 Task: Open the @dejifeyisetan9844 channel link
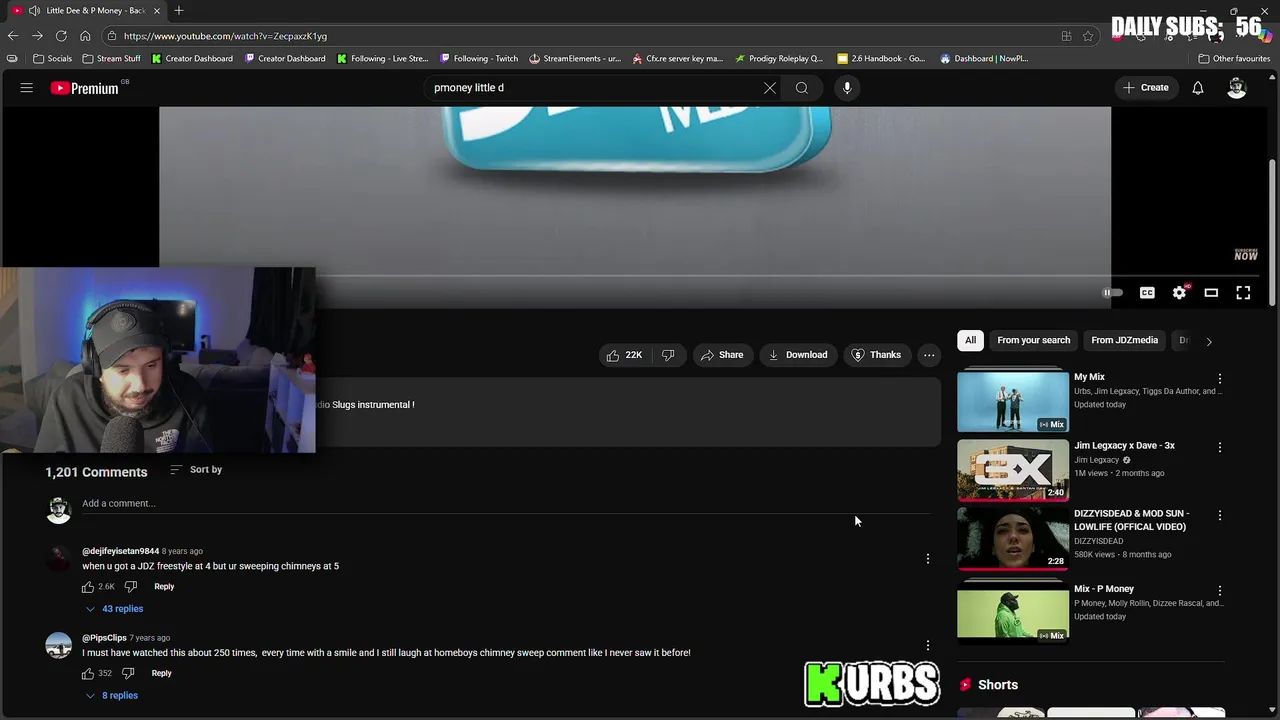[x=120, y=551]
